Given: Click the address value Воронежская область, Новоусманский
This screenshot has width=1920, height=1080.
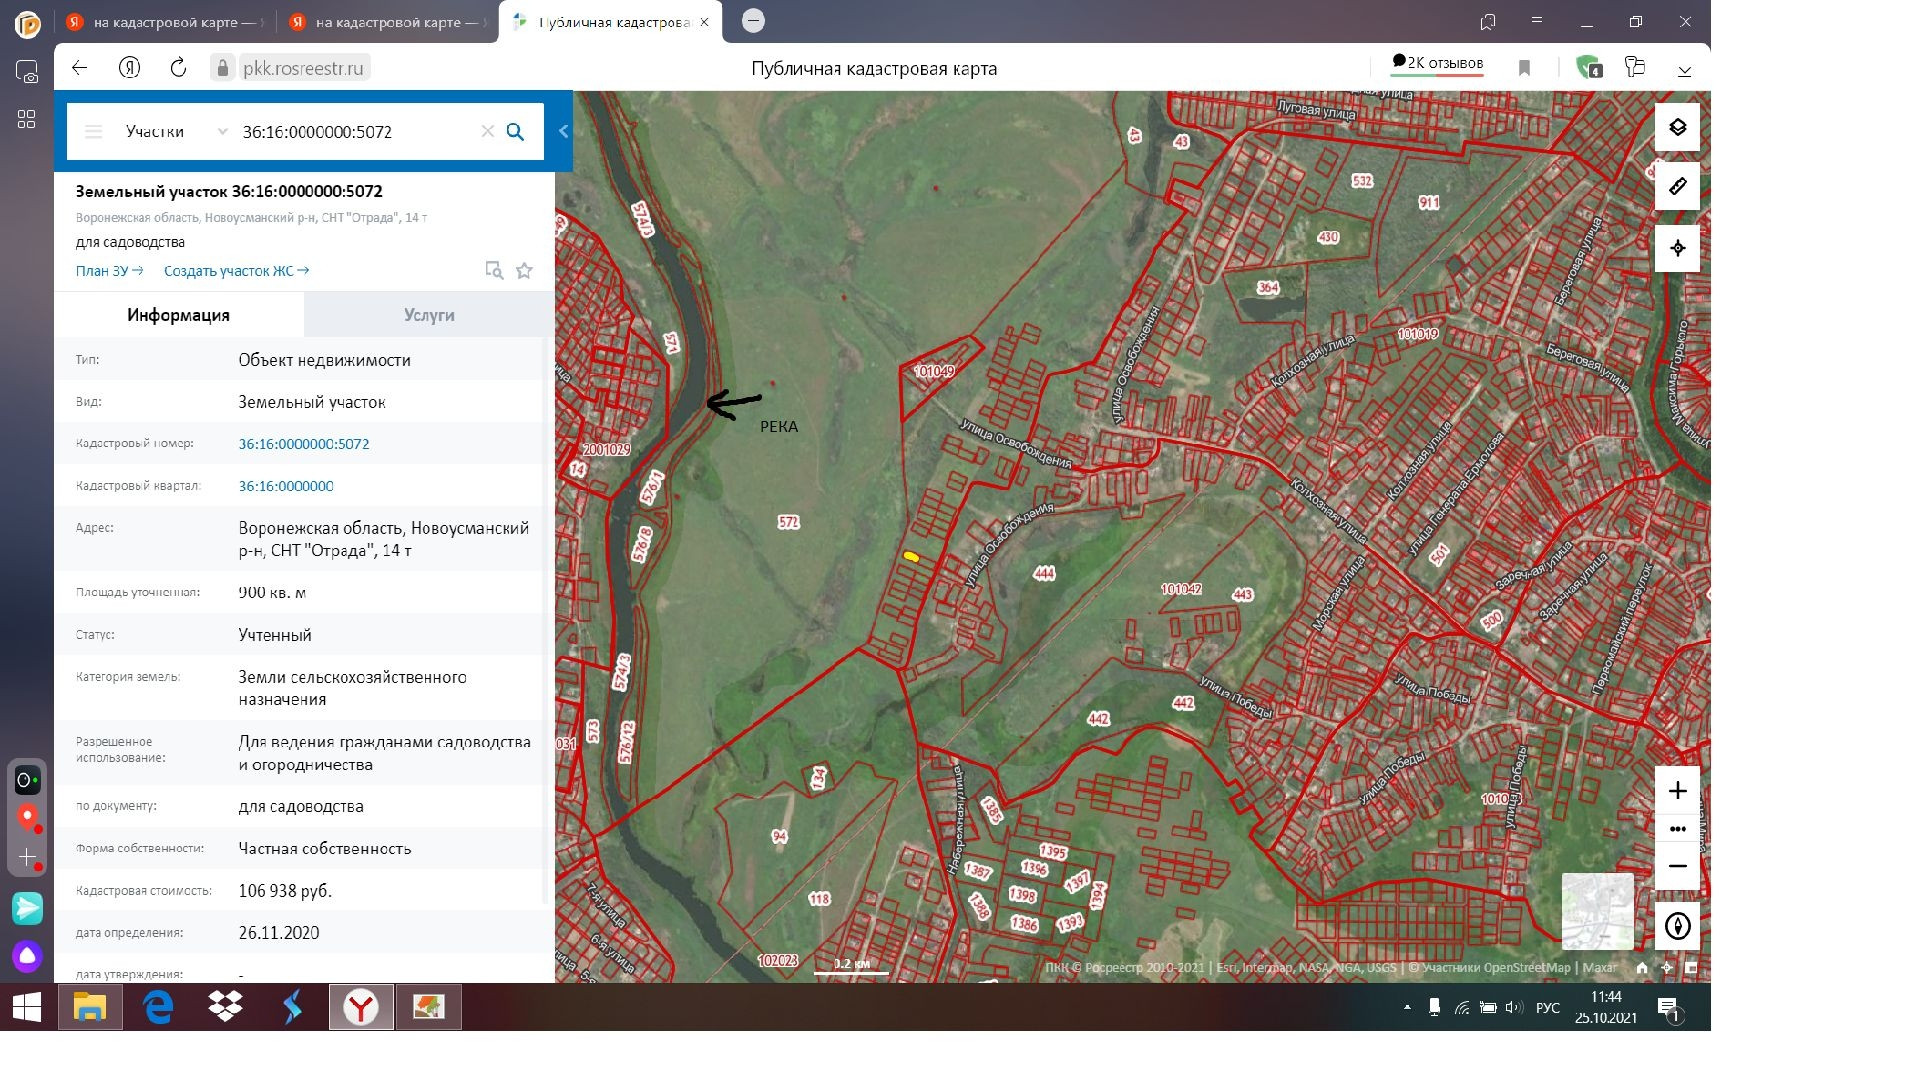Looking at the screenshot, I should (x=384, y=539).
